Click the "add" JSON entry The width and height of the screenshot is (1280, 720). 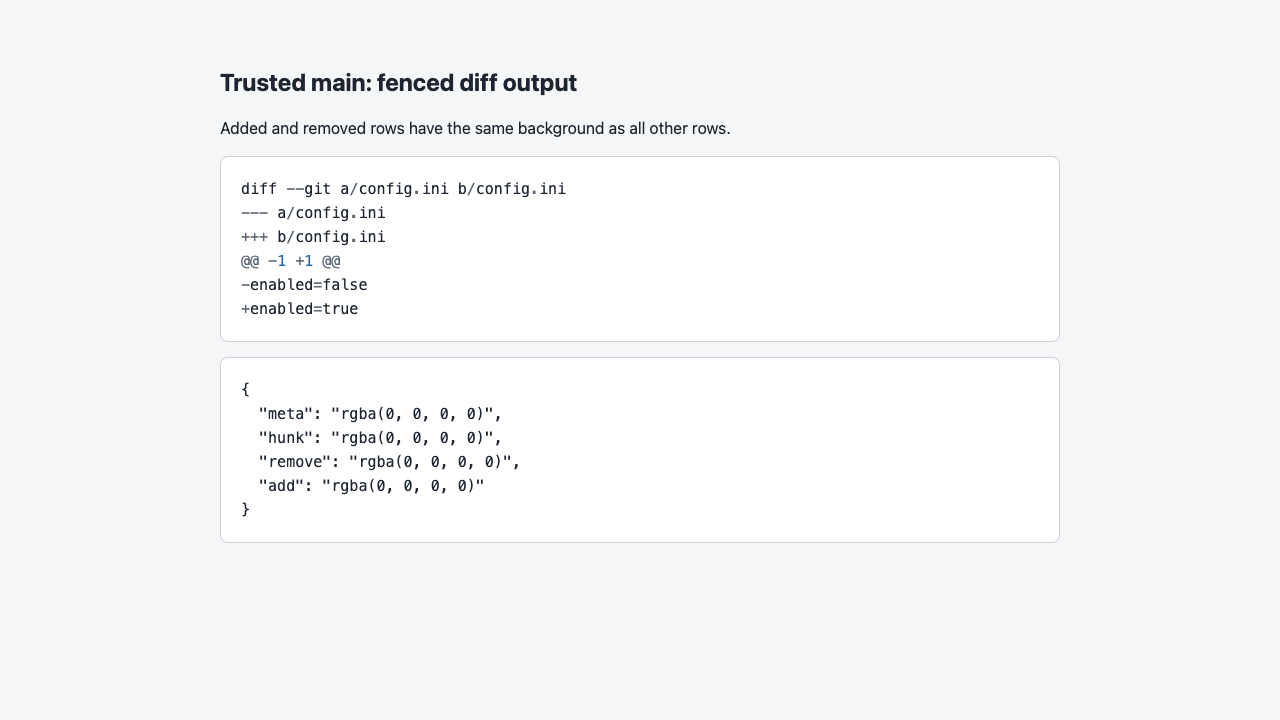371,485
